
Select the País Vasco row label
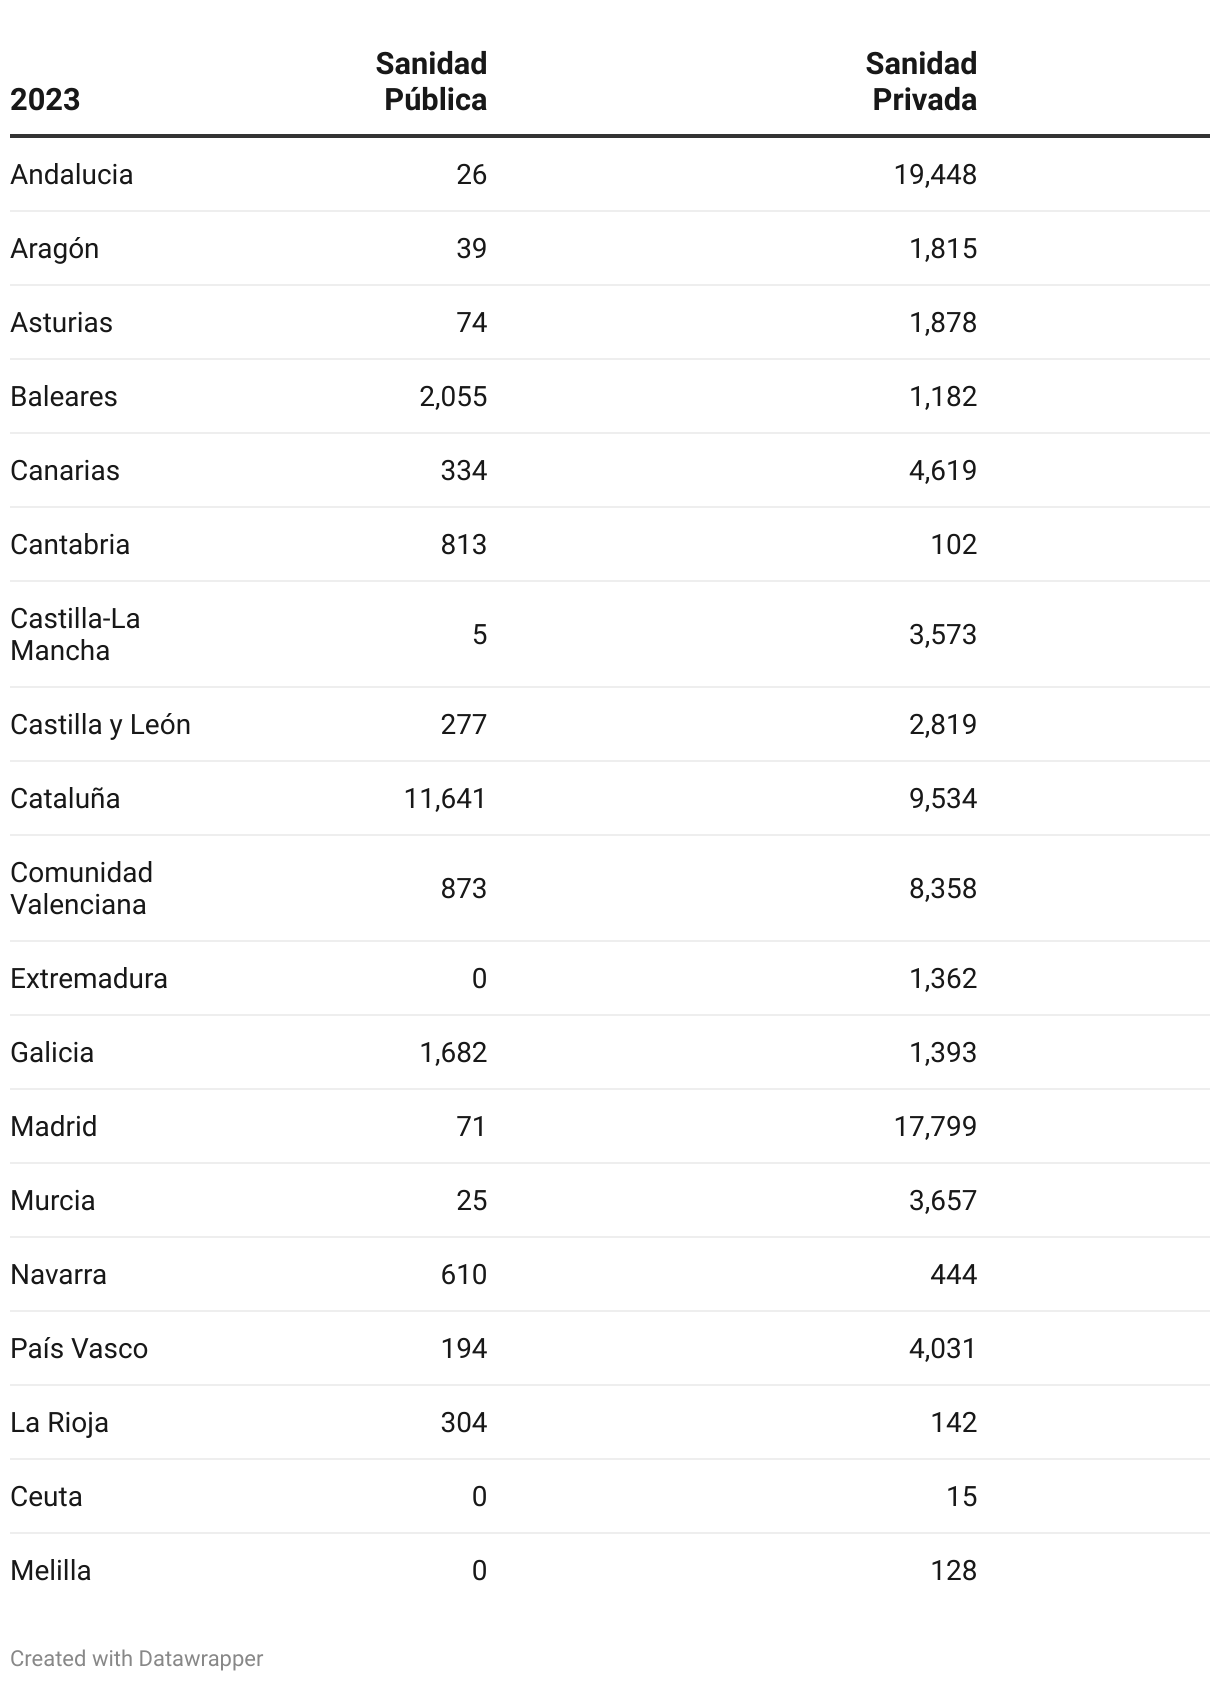[79, 1348]
